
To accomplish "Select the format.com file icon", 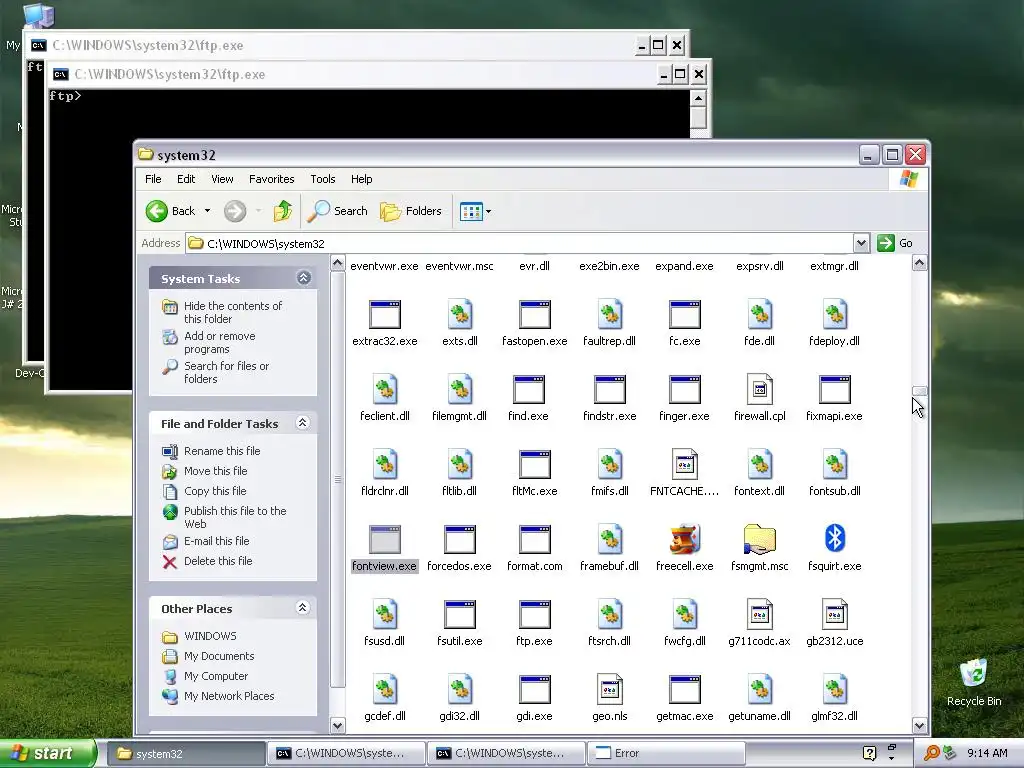I will 534,539.
